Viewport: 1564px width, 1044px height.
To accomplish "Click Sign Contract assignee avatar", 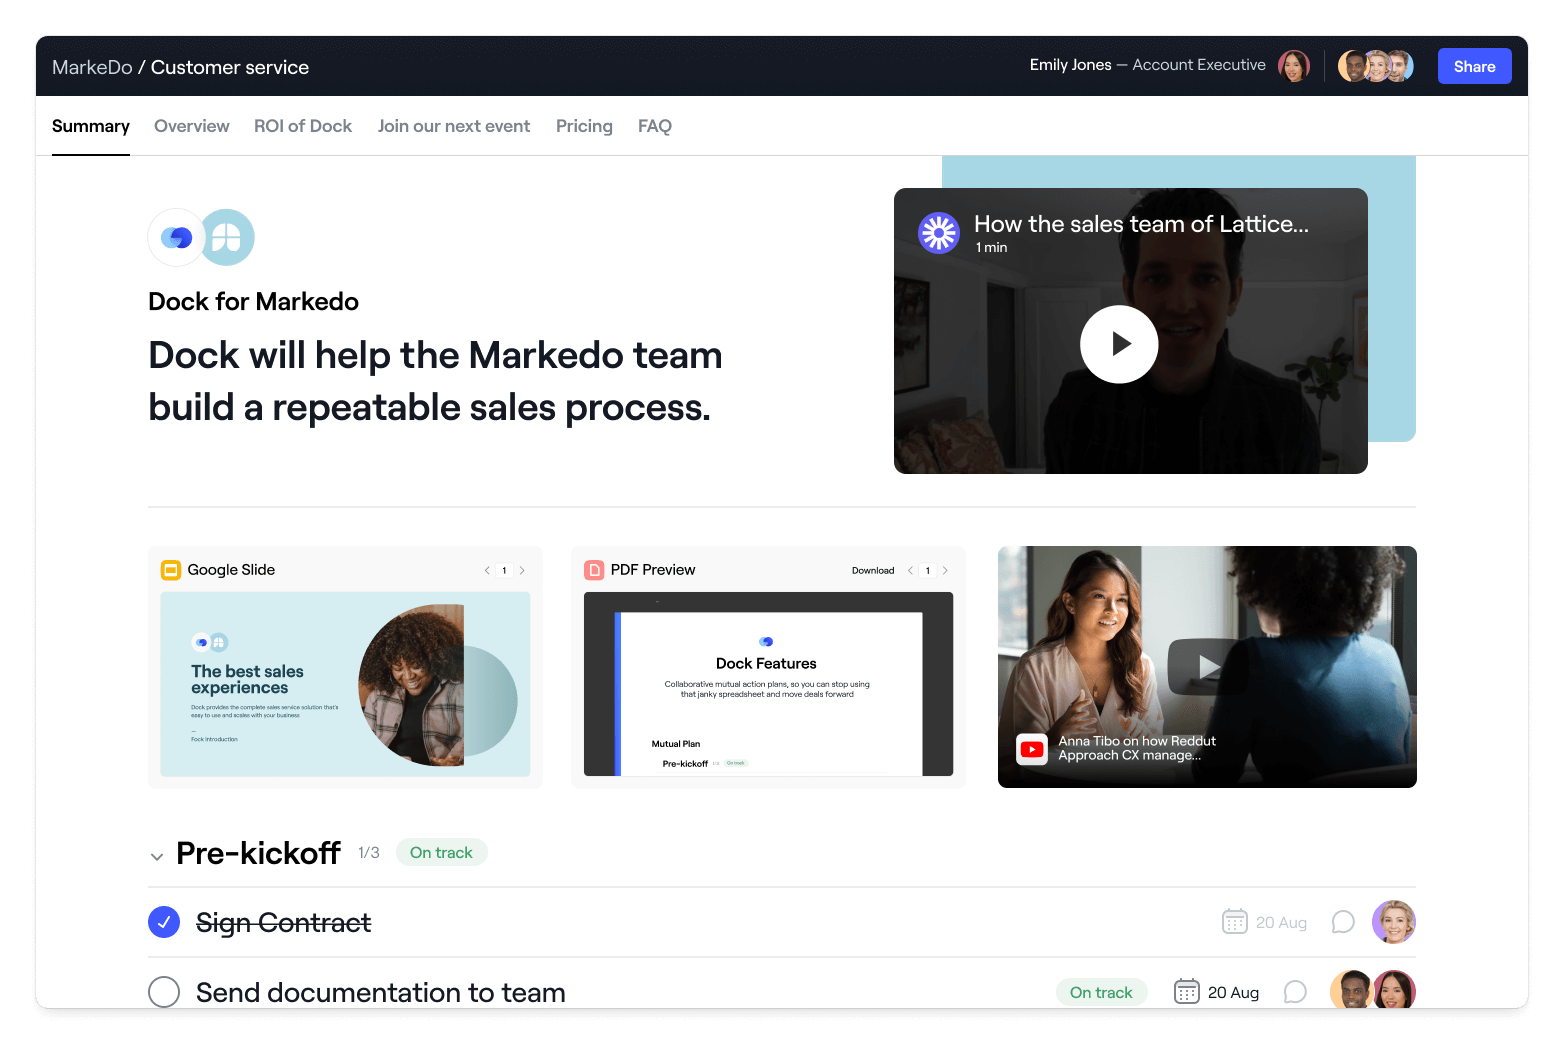I will pyautogui.click(x=1394, y=922).
